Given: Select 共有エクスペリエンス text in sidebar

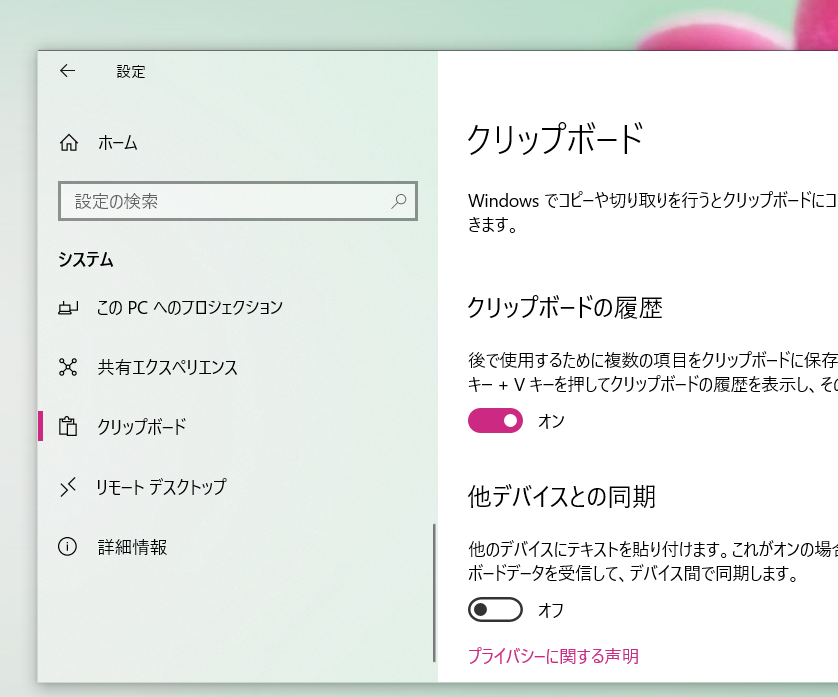Looking at the screenshot, I should click(x=167, y=367).
